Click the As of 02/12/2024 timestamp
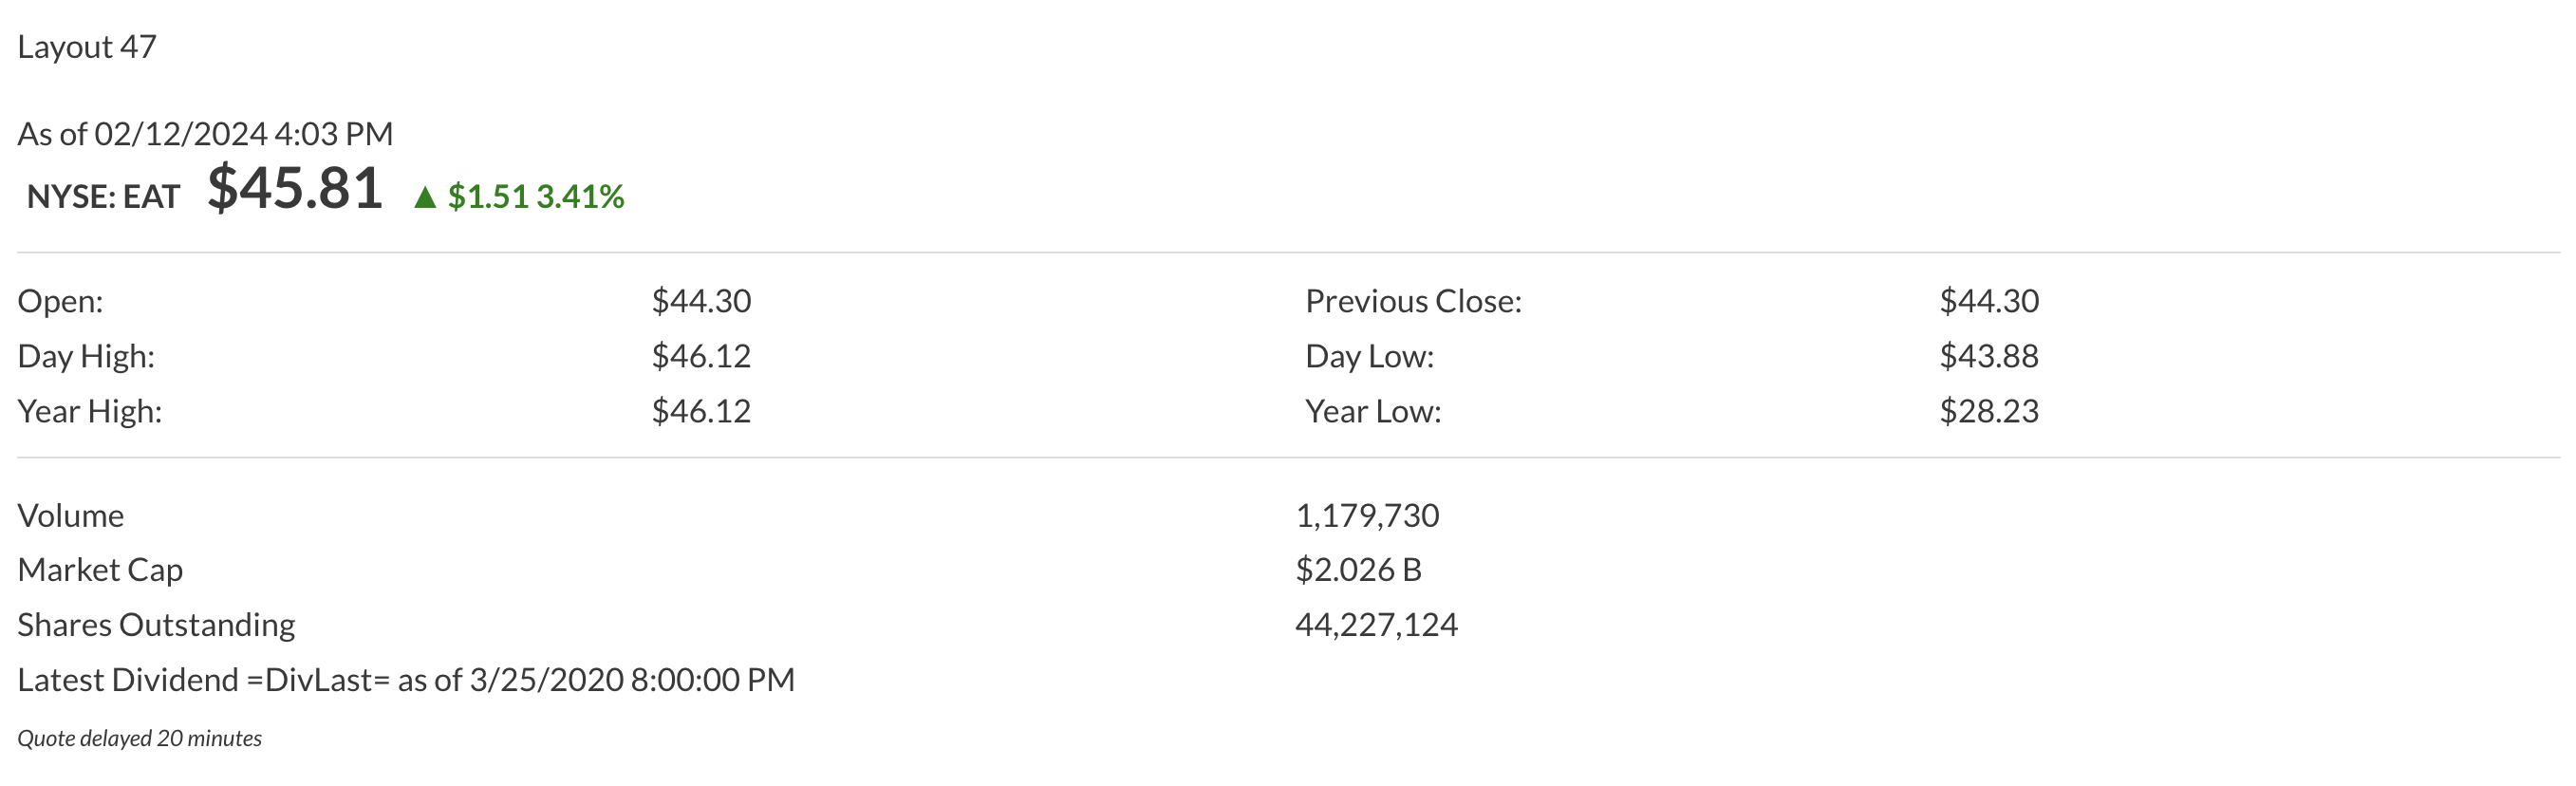The width and height of the screenshot is (2576, 786). 205,134
